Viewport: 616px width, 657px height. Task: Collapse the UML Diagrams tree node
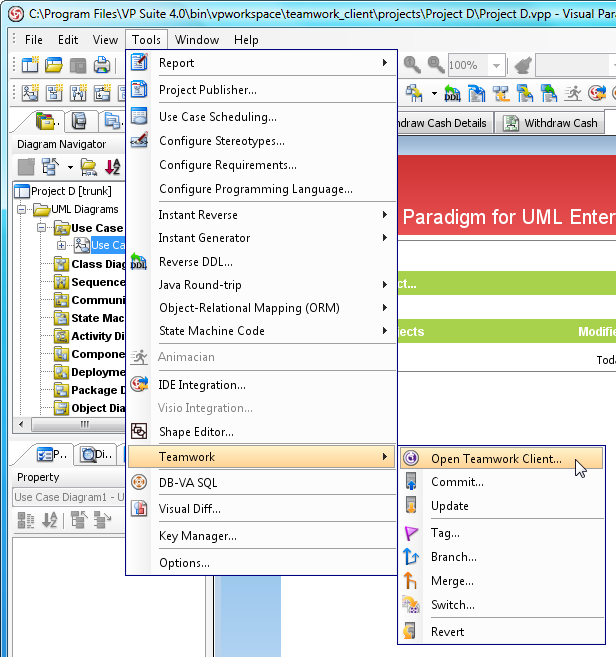[21, 209]
